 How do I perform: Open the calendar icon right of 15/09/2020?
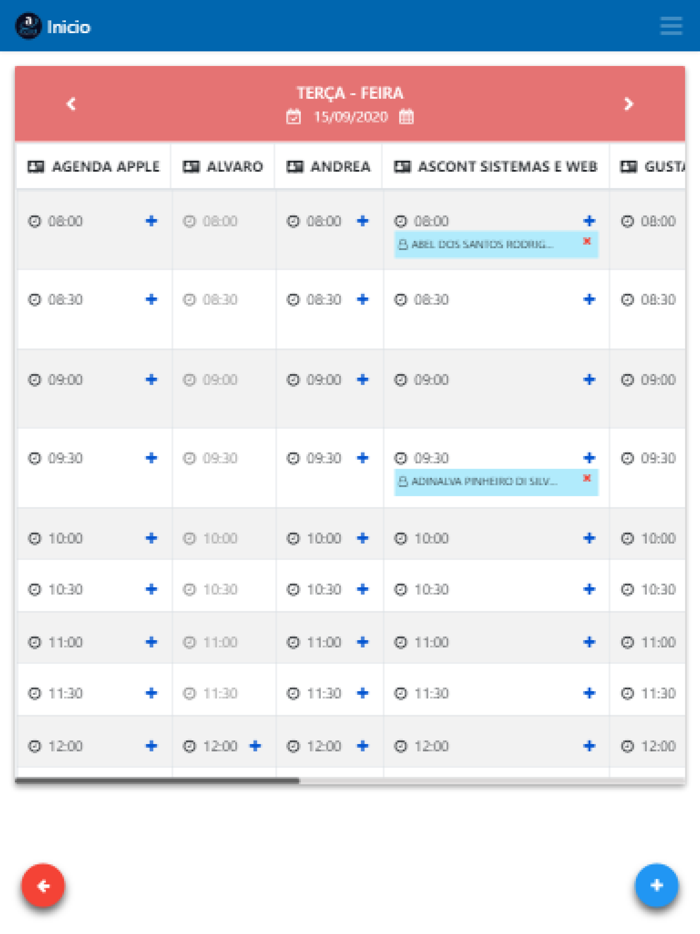[x=408, y=115]
